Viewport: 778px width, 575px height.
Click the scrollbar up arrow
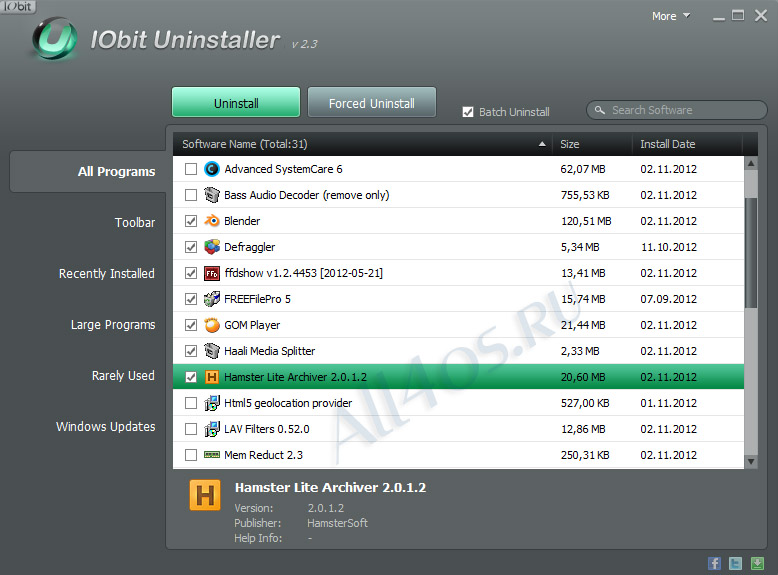(751, 163)
